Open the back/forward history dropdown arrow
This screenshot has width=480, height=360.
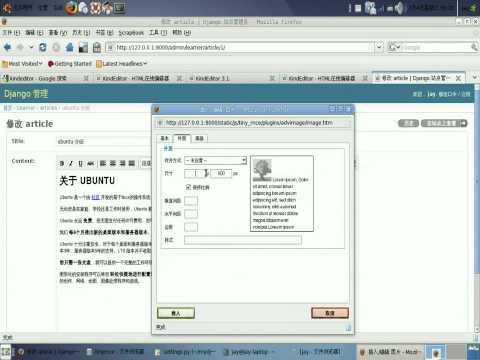pos(31,47)
